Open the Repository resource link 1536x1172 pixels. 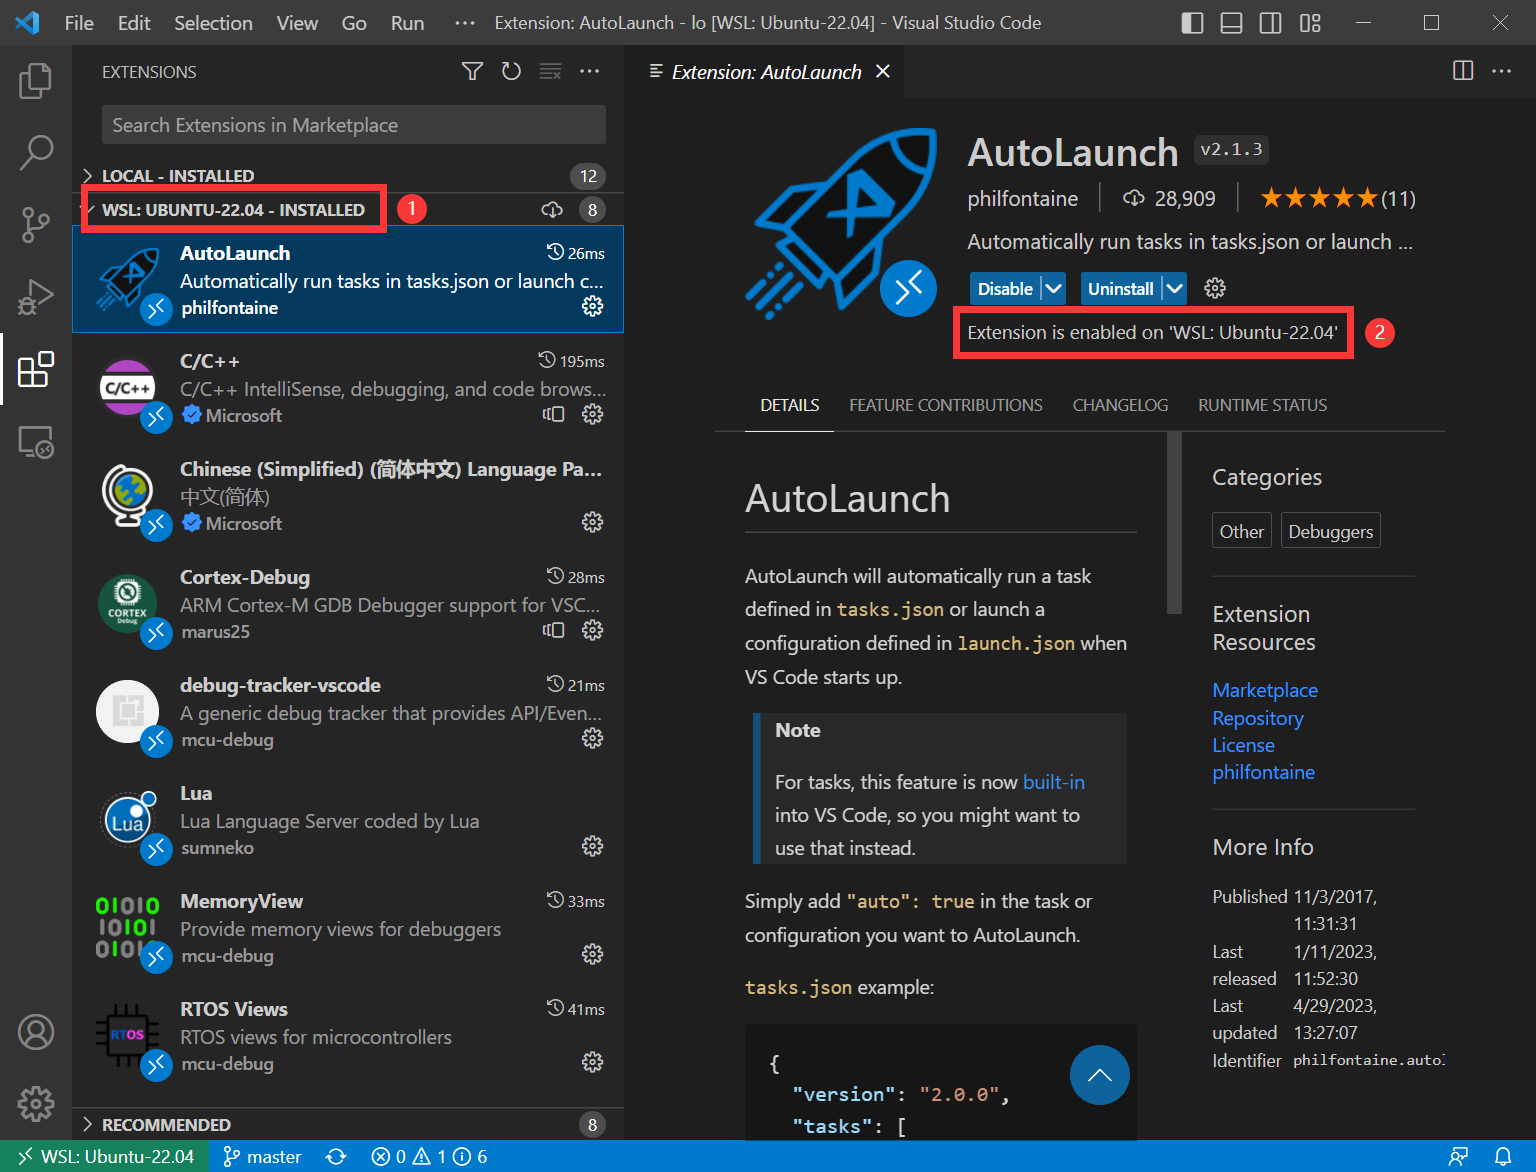click(1258, 718)
